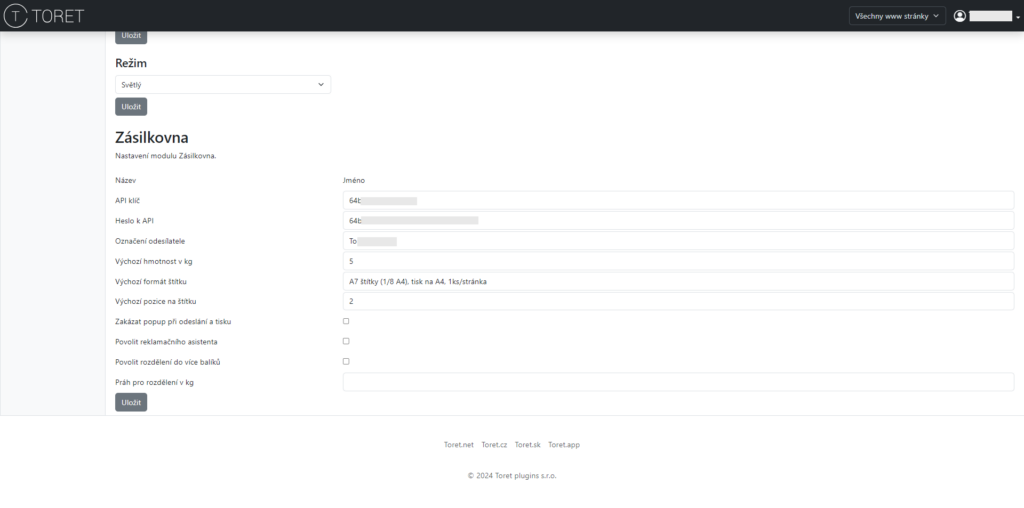This screenshot has width=1024, height=508.
Task: Enable Zakázat popup při odeslání a tisku
Action: coord(346,321)
